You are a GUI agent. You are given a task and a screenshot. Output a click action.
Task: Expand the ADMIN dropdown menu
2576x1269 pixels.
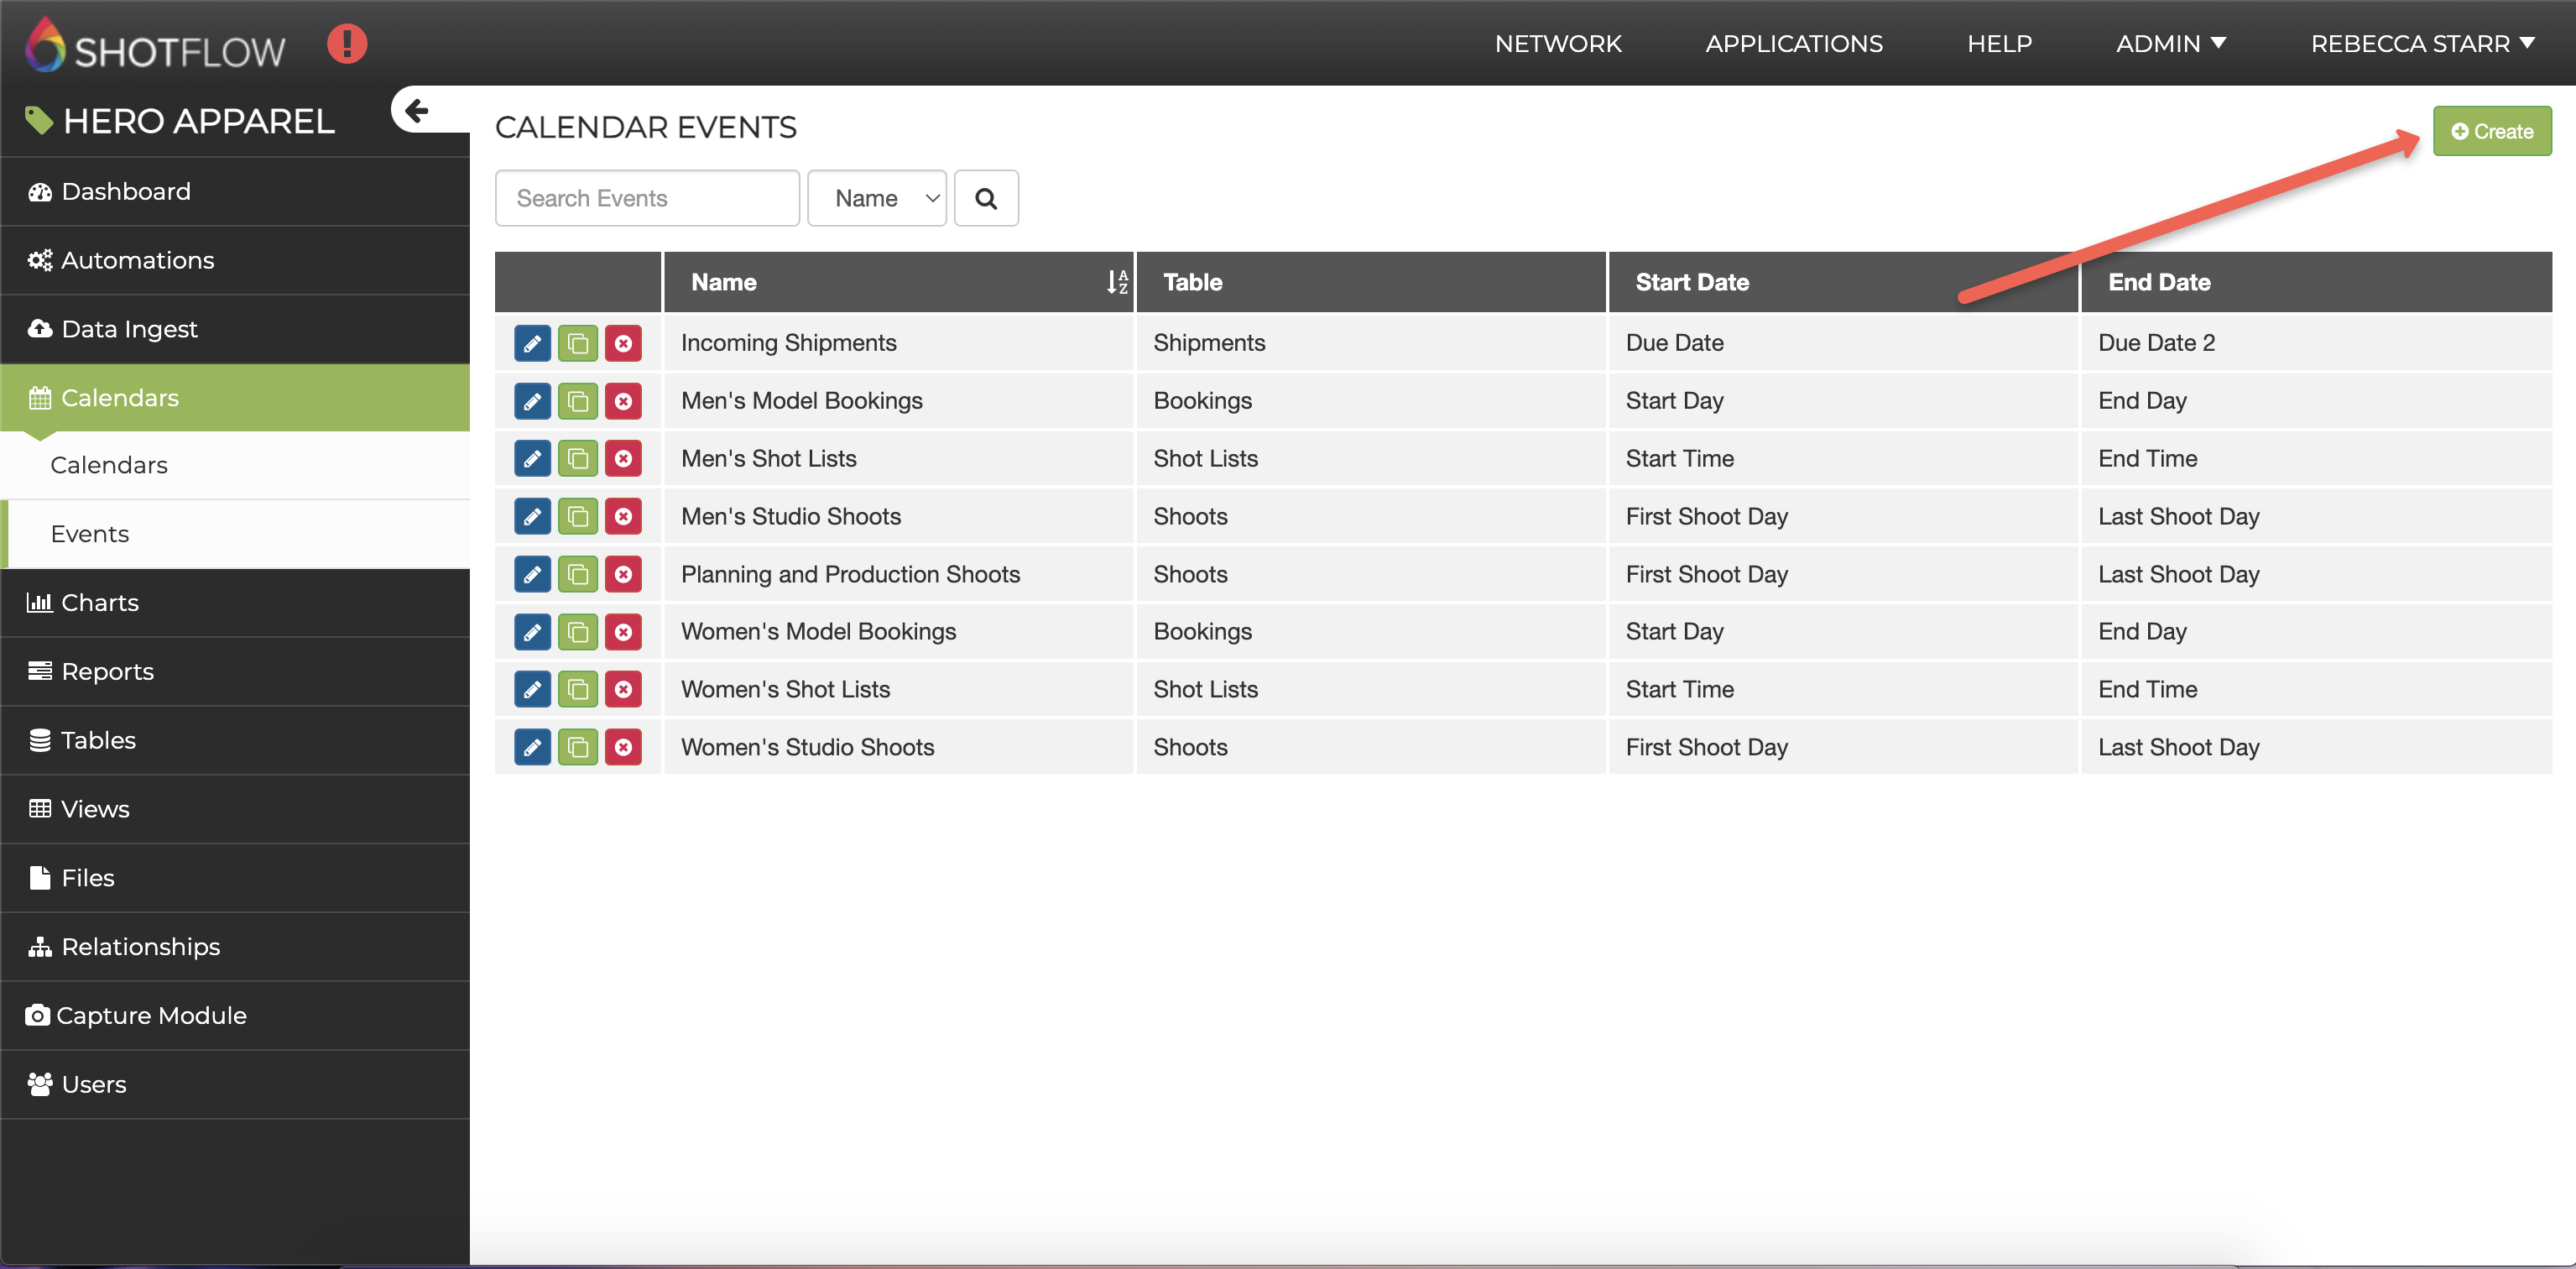click(2170, 44)
